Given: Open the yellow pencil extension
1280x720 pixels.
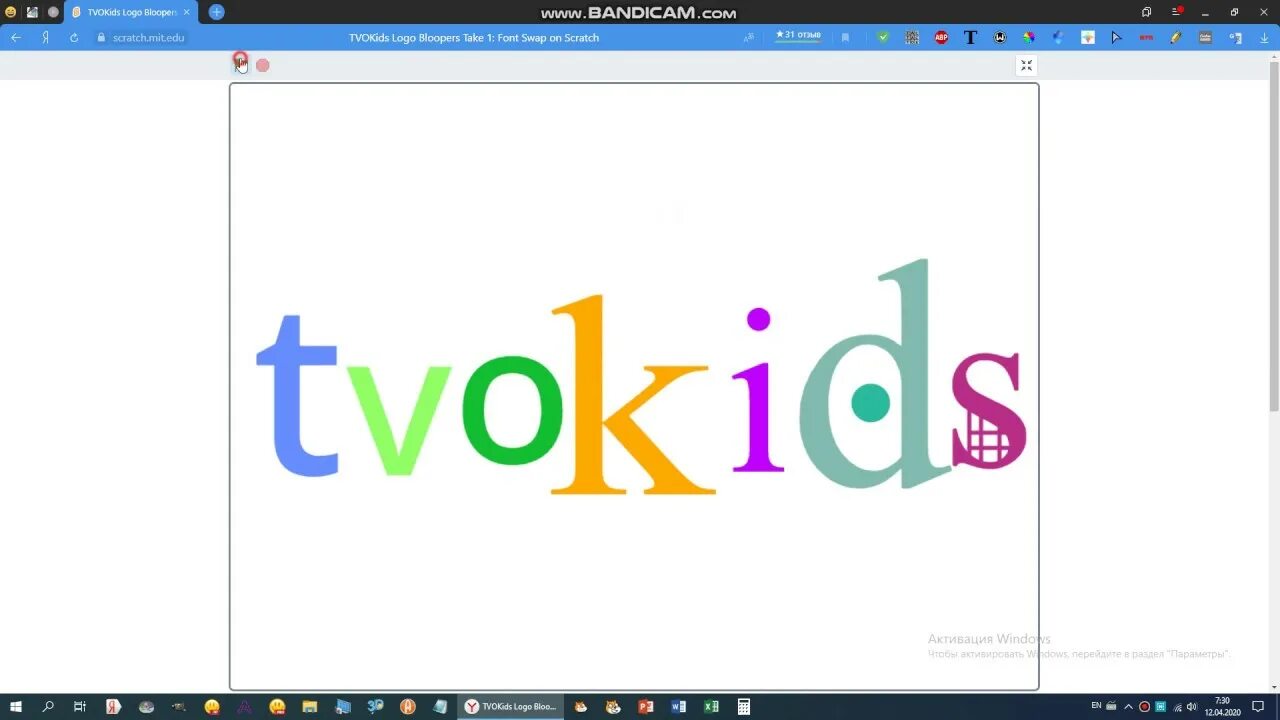Looking at the screenshot, I should click(x=1176, y=38).
